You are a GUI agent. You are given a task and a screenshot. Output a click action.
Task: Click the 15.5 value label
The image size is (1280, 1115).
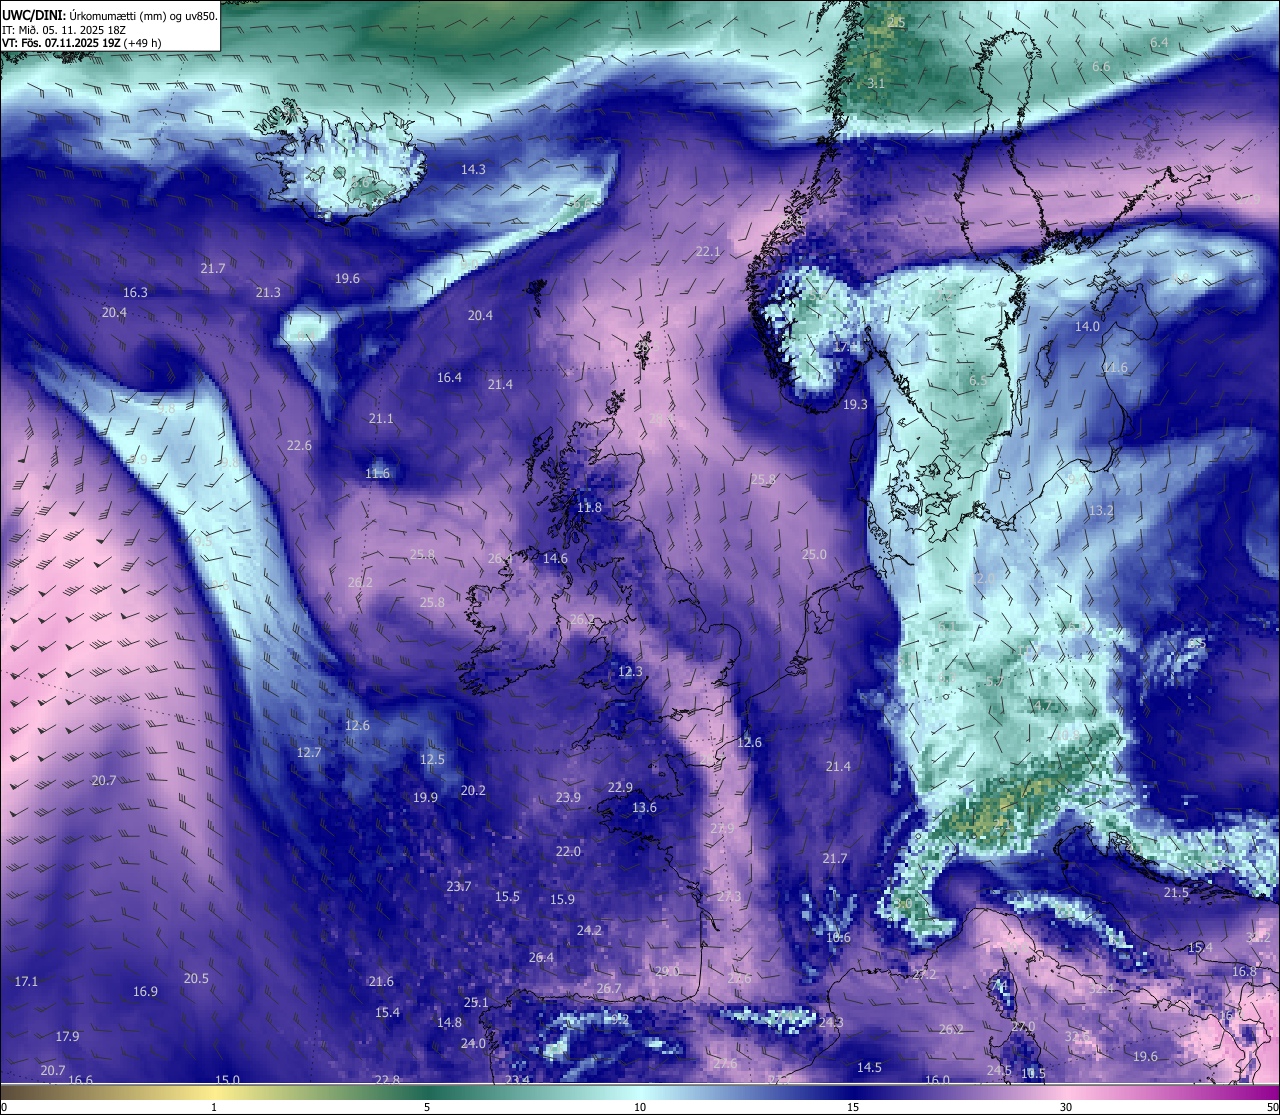[507, 897]
